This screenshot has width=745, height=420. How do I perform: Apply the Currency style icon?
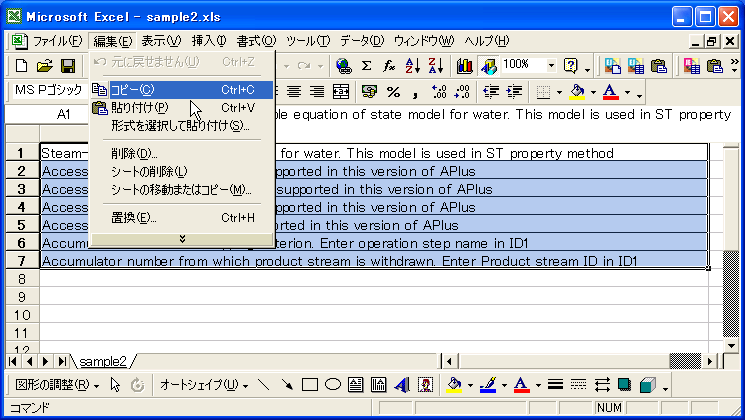tap(369, 91)
